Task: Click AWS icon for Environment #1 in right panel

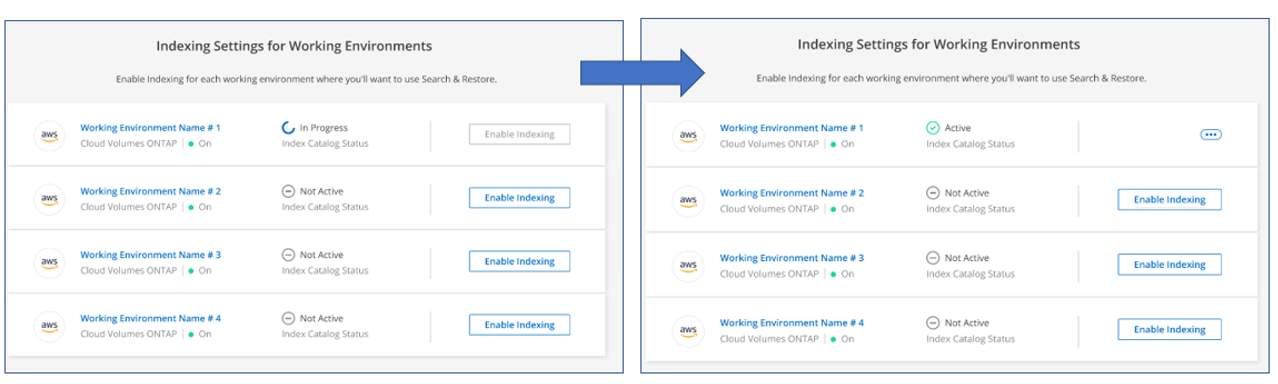Action: tap(688, 136)
